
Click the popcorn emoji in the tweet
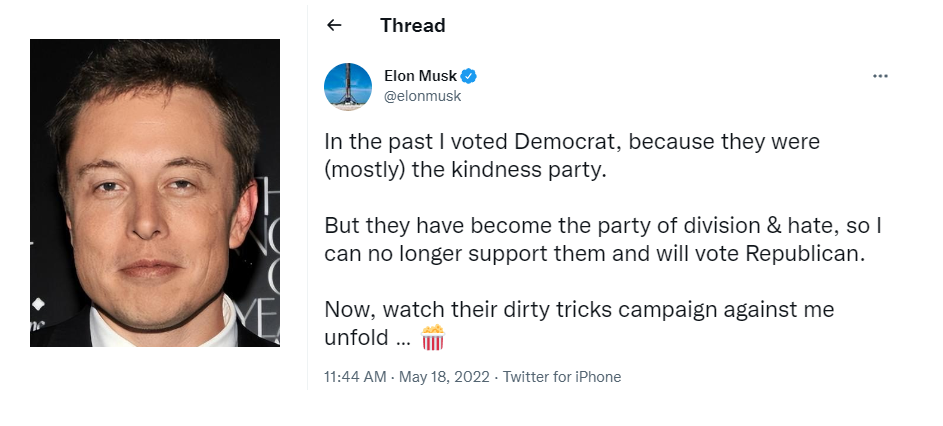432,338
